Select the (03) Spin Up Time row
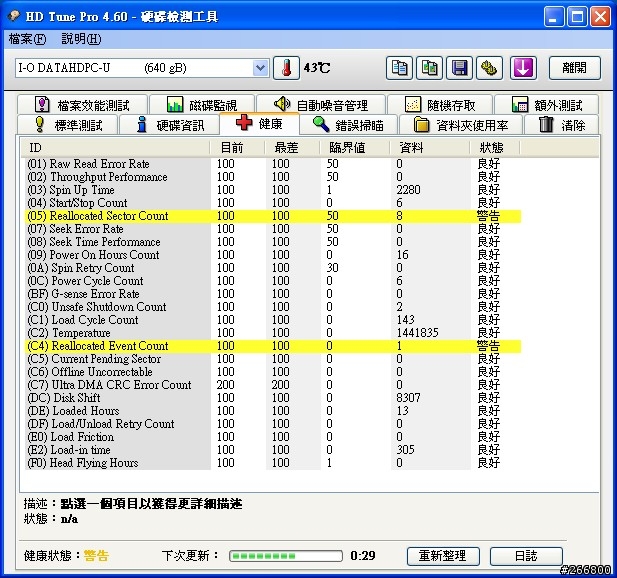This screenshot has width=617, height=578. click(x=273, y=190)
